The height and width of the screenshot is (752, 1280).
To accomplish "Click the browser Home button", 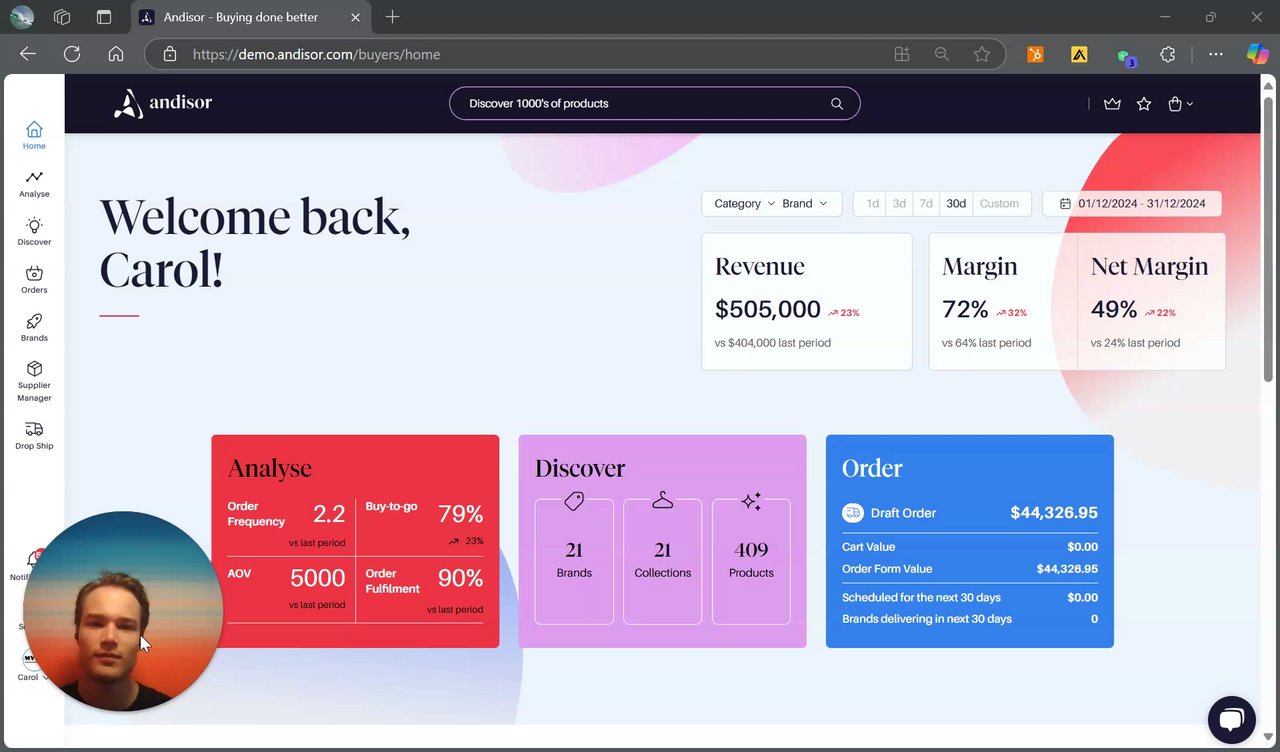I will (x=116, y=54).
